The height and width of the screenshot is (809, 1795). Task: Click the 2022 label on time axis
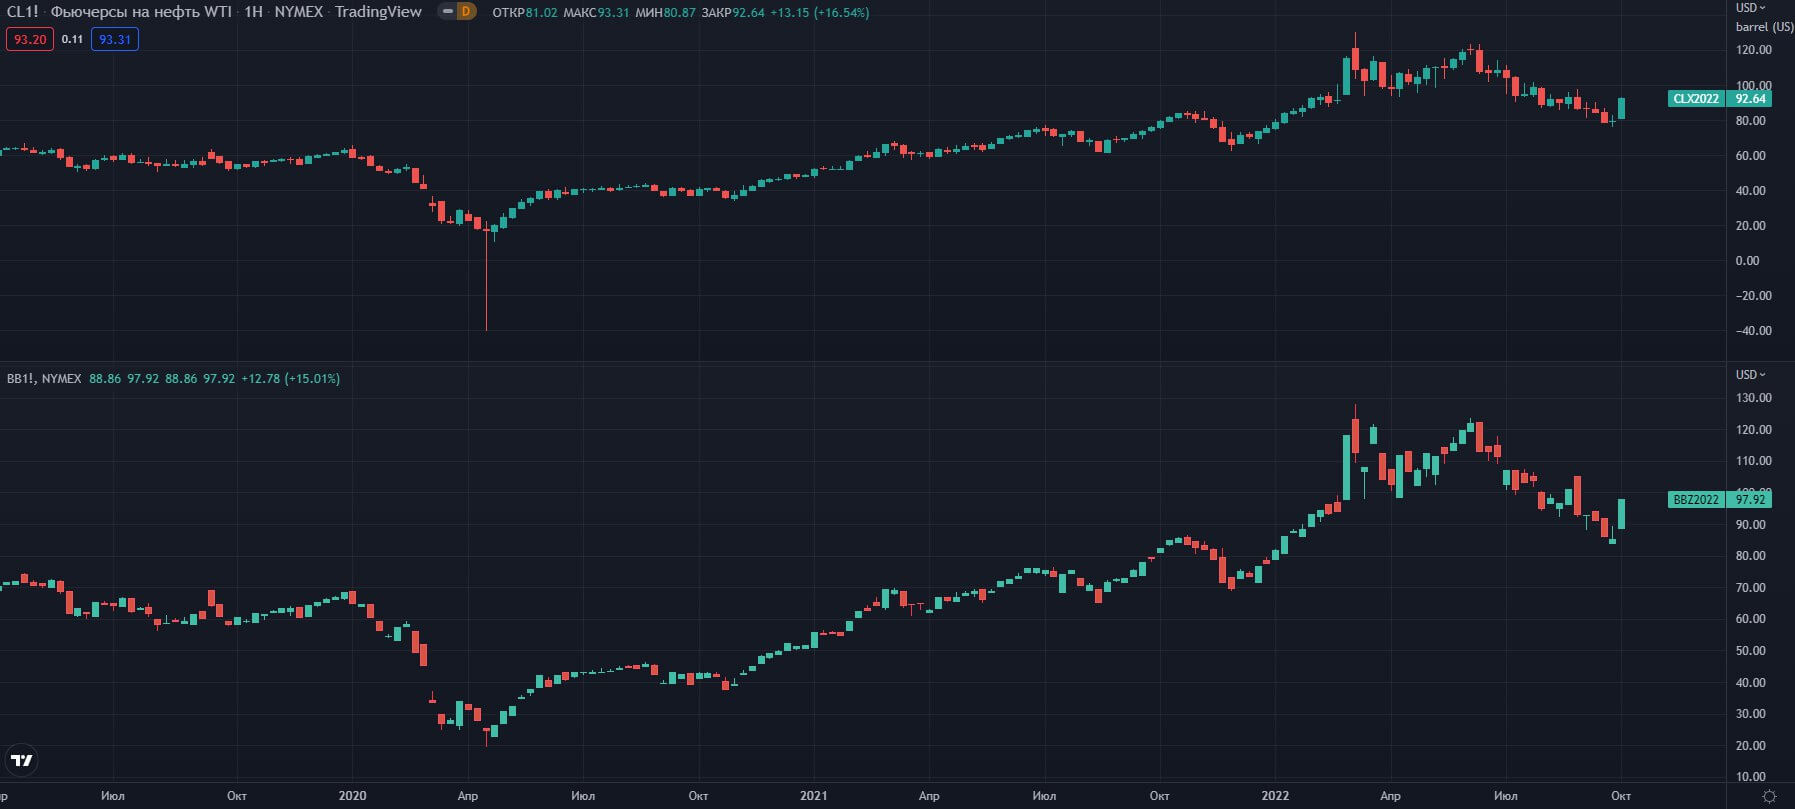[1275, 796]
